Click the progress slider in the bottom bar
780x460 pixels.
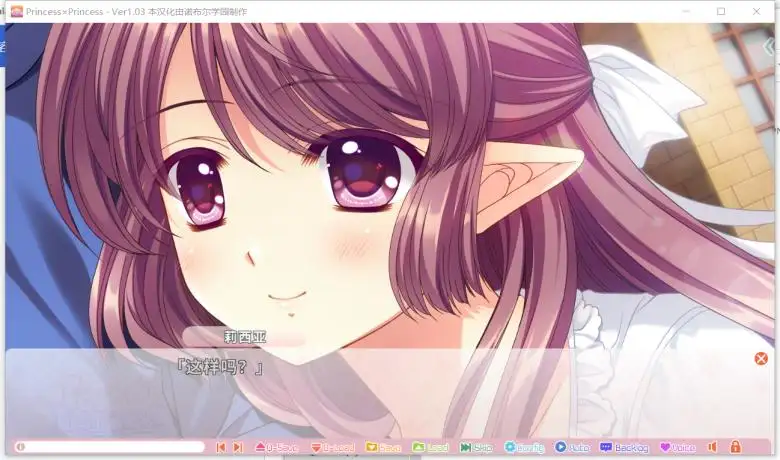click(x=110, y=447)
